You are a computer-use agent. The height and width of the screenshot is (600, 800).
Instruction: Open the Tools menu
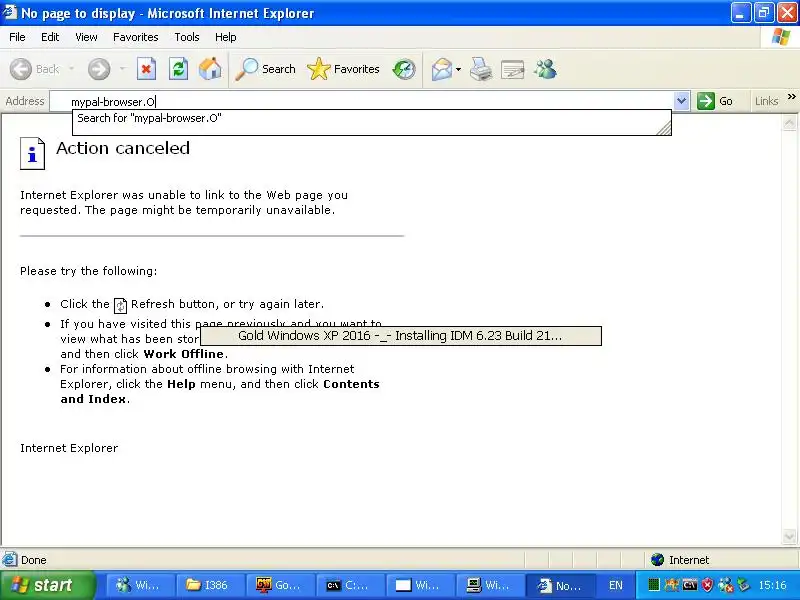point(187,37)
